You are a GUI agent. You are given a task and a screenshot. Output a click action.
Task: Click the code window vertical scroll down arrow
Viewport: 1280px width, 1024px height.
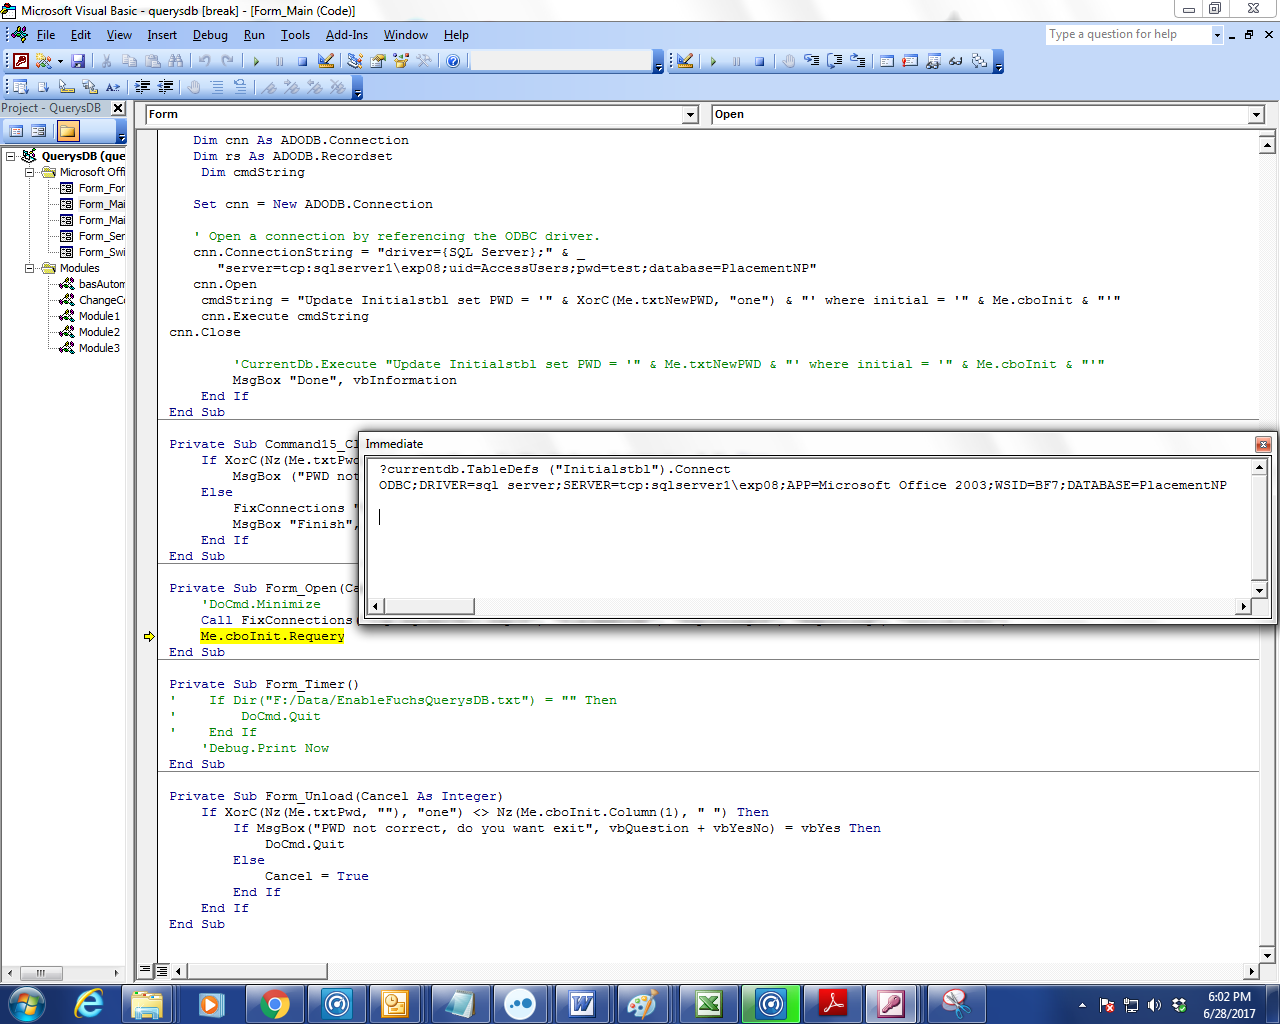pyautogui.click(x=1267, y=955)
